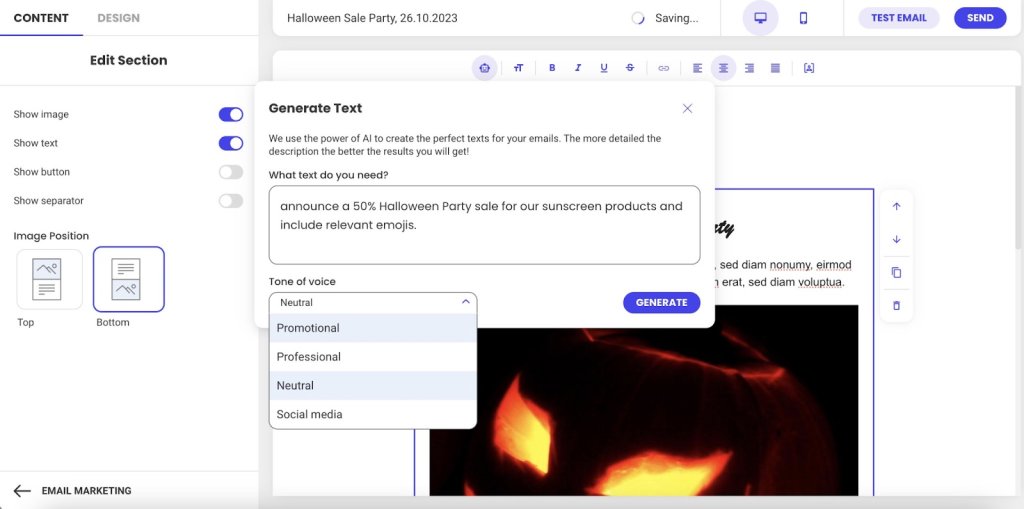Viewport: 1024px width, 509px height.
Task: Switch to desktop preview
Action: click(760, 18)
